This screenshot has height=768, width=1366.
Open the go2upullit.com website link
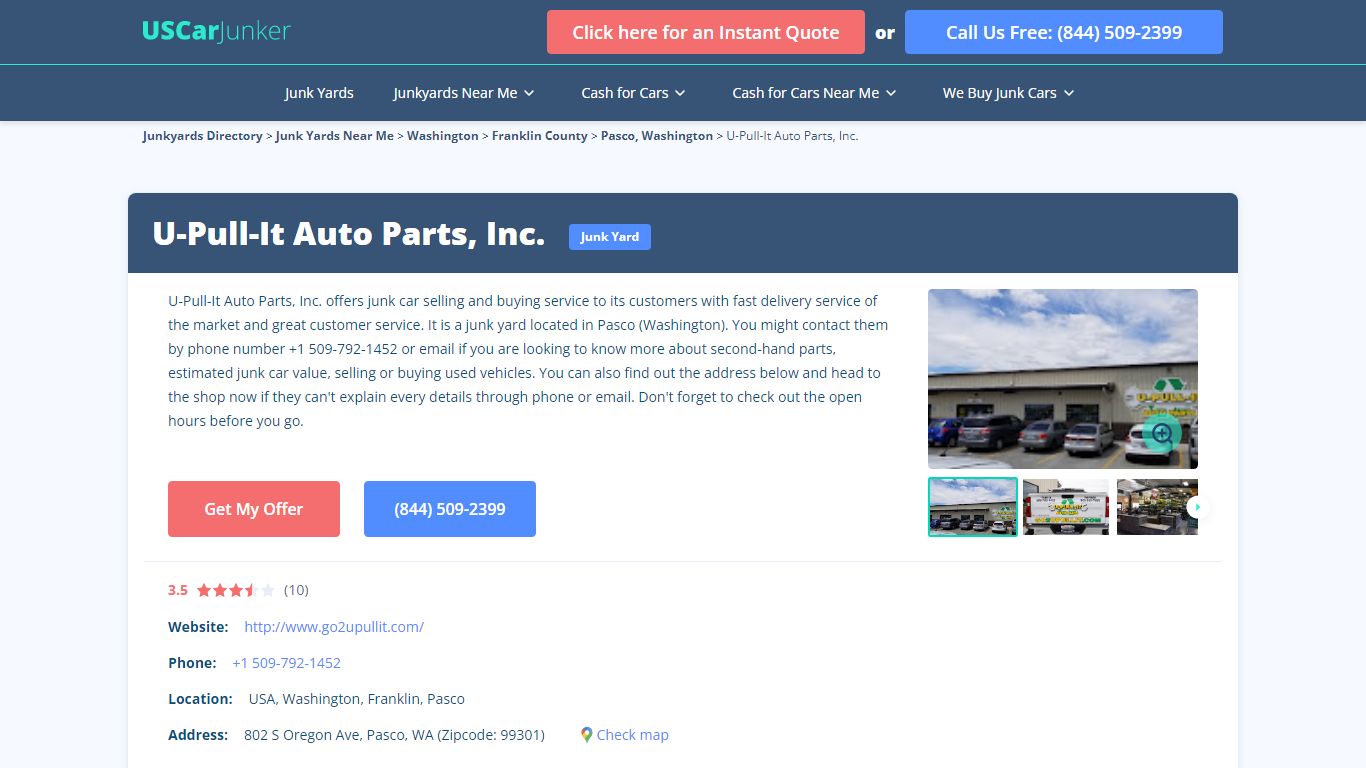tap(334, 627)
